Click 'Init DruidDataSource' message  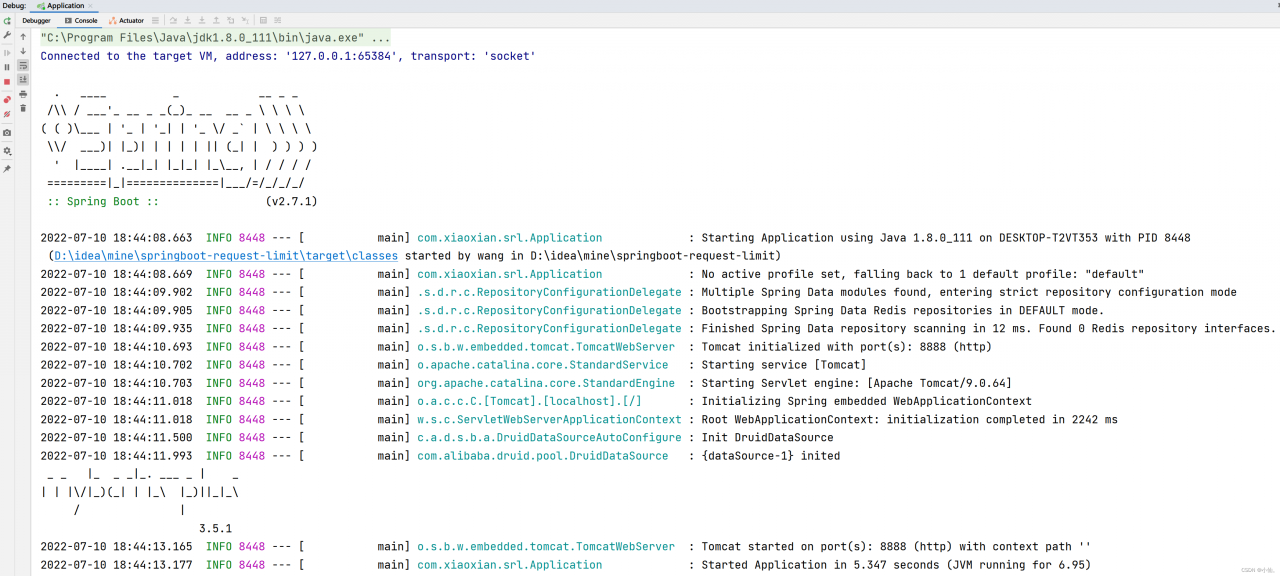(x=767, y=438)
